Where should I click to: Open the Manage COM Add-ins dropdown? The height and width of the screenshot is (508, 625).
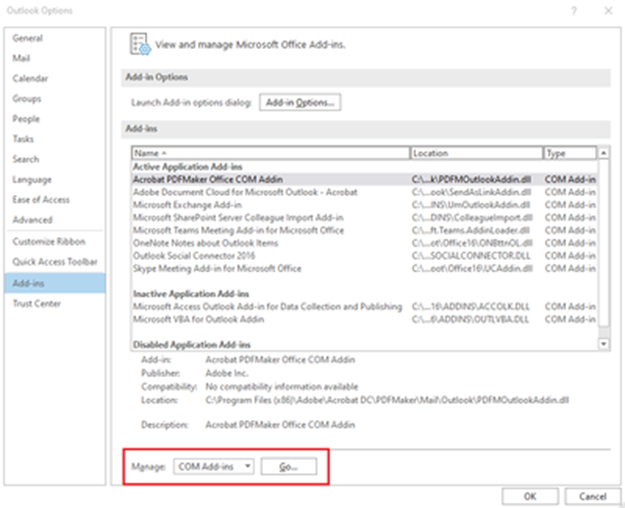click(x=213, y=466)
